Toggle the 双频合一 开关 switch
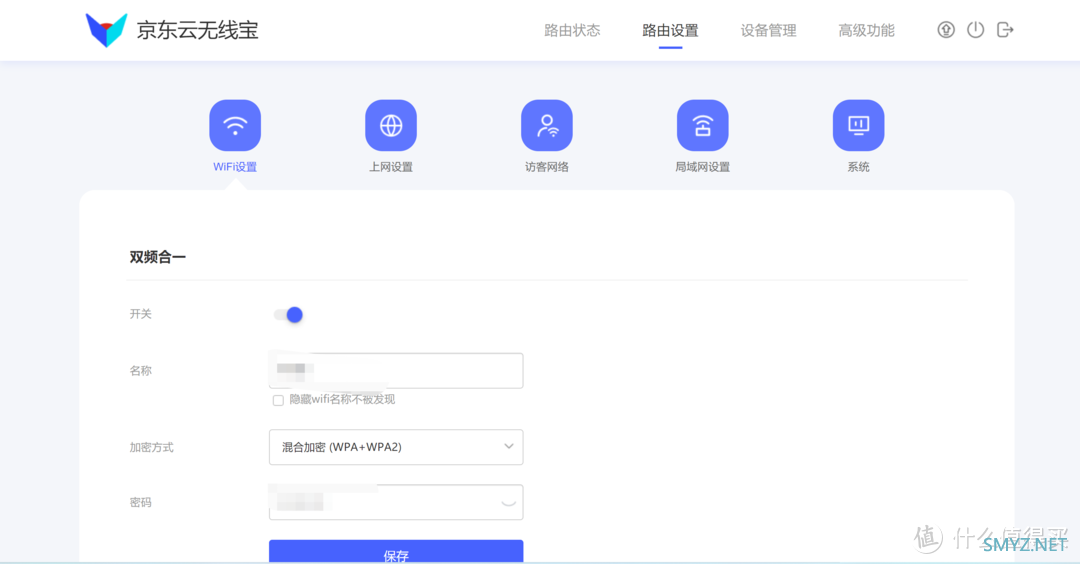The height and width of the screenshot is (564, 1080). [x=289, y=315]
